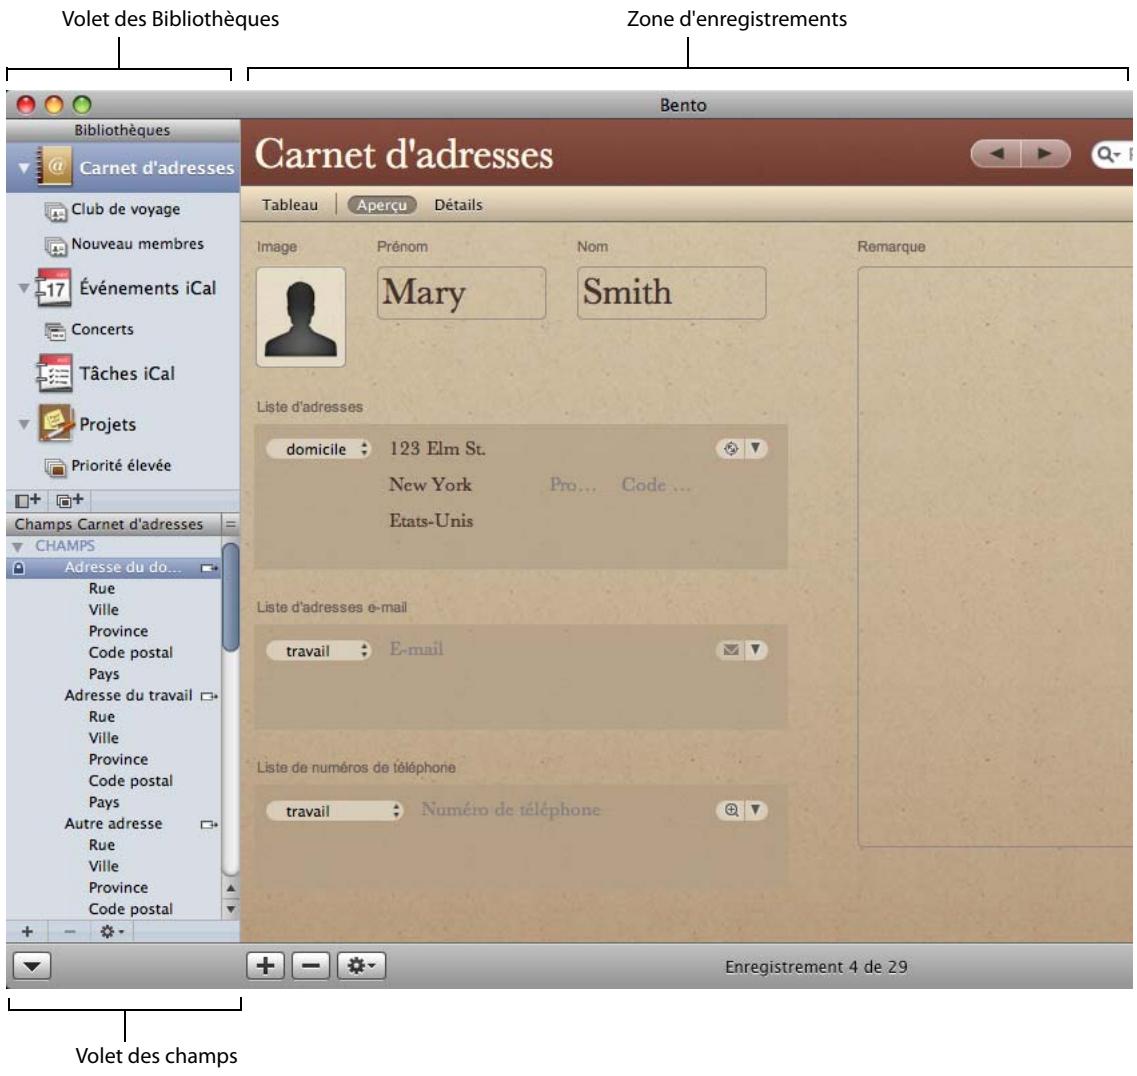Image resolution: width=1137 pixels, height=1076 pixels.
Task: Delete field with the minus button
Action: coord(70,932)
